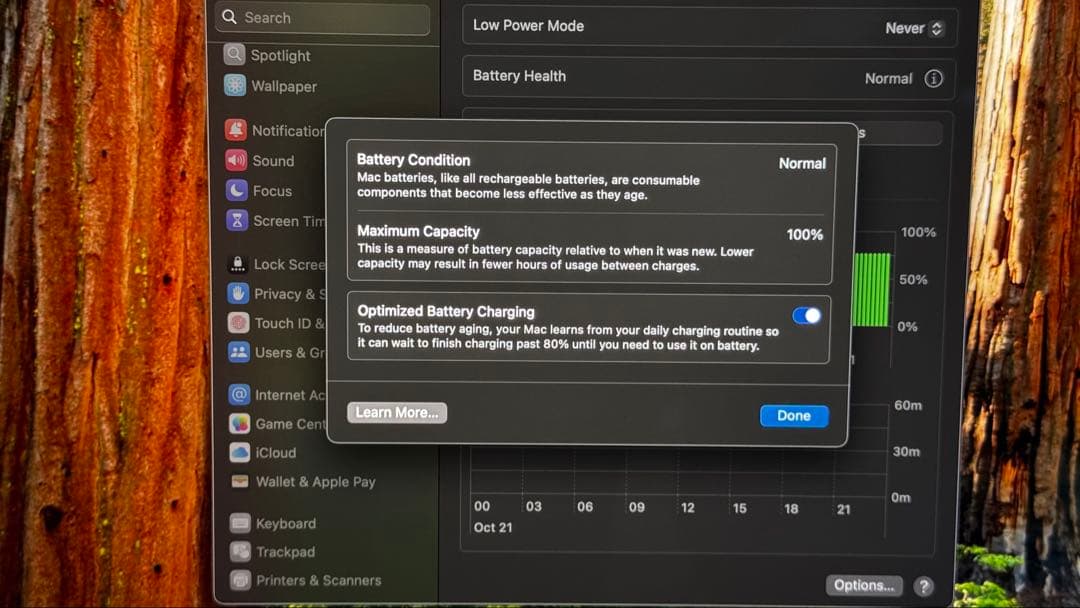Viewport: 1080px width, 608px height.
Task: Open Printers & Scanners icon
Action: coord(240,580)
